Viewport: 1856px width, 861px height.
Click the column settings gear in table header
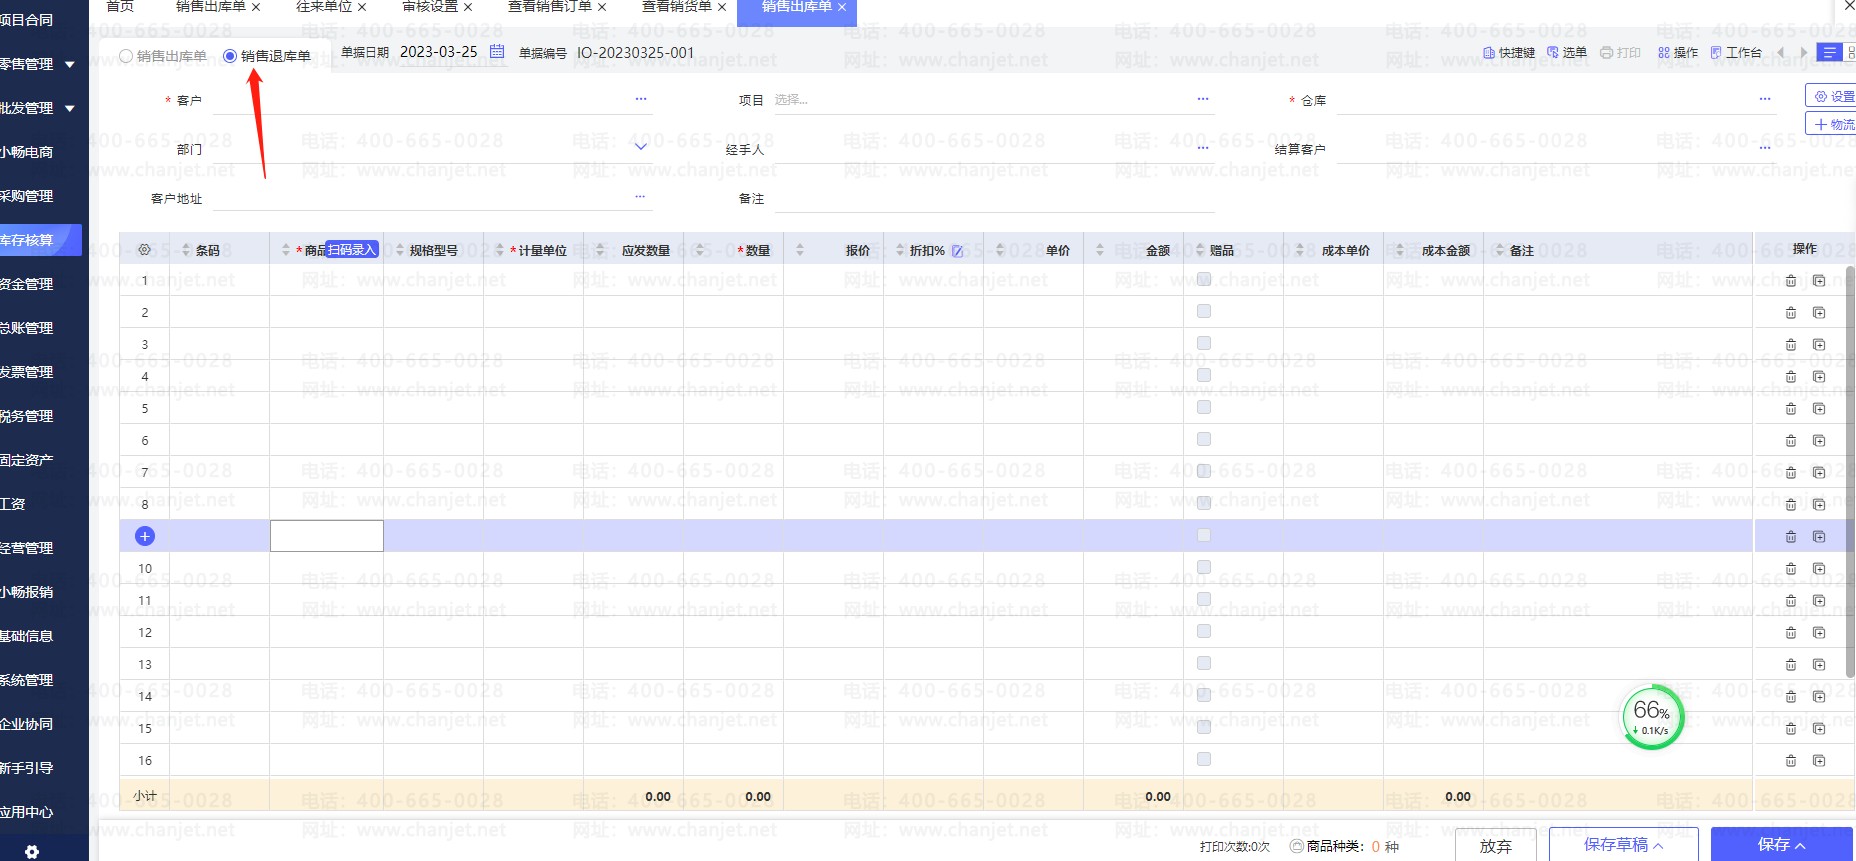[x=144, y=250]
